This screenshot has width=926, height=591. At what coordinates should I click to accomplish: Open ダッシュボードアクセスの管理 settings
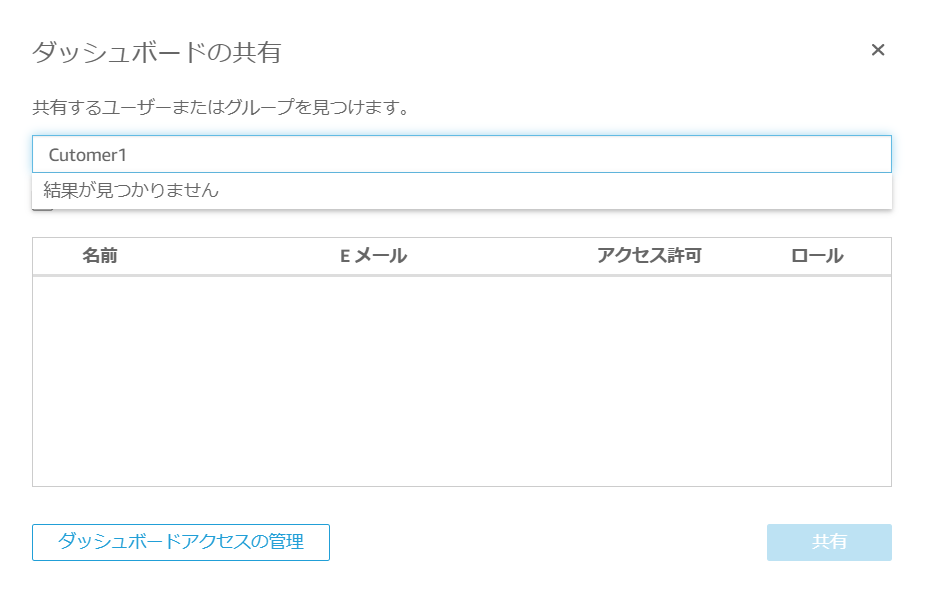click(180, 542)
